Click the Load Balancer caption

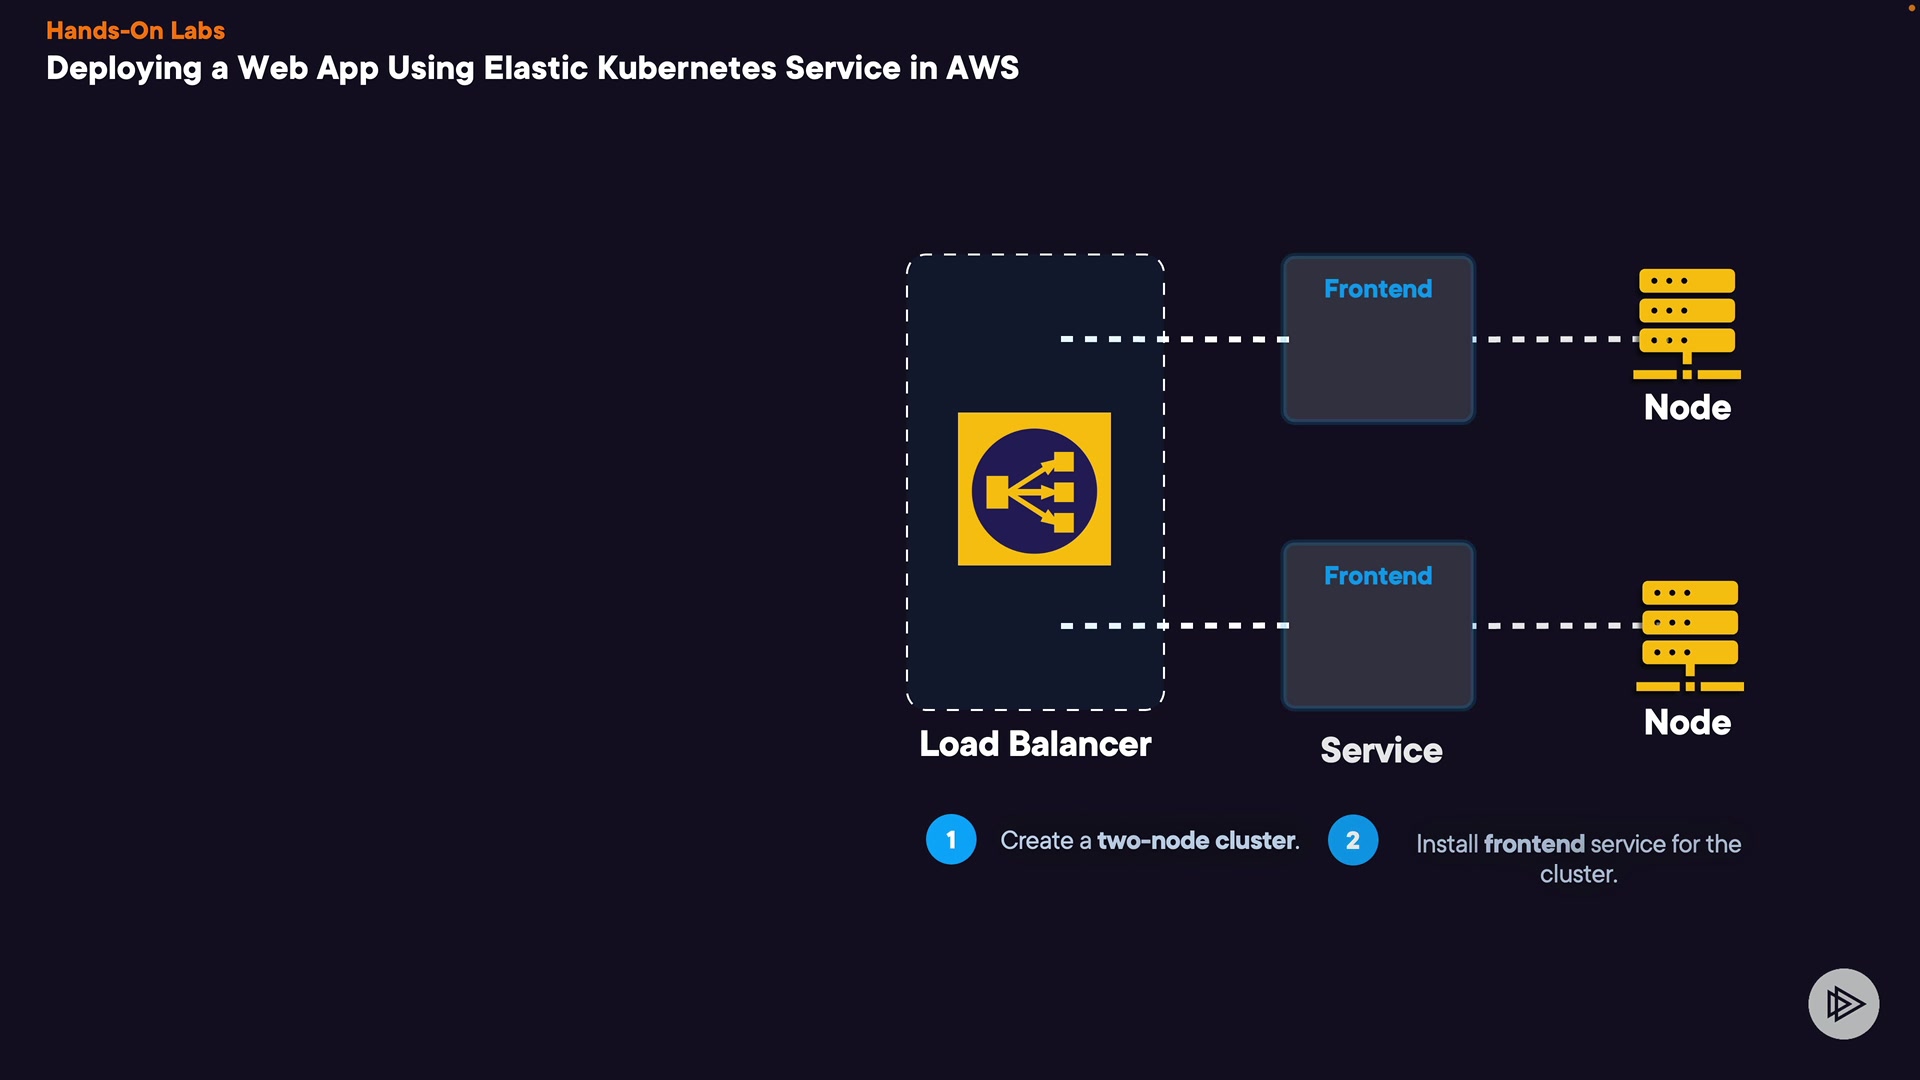coord(1035,744)
